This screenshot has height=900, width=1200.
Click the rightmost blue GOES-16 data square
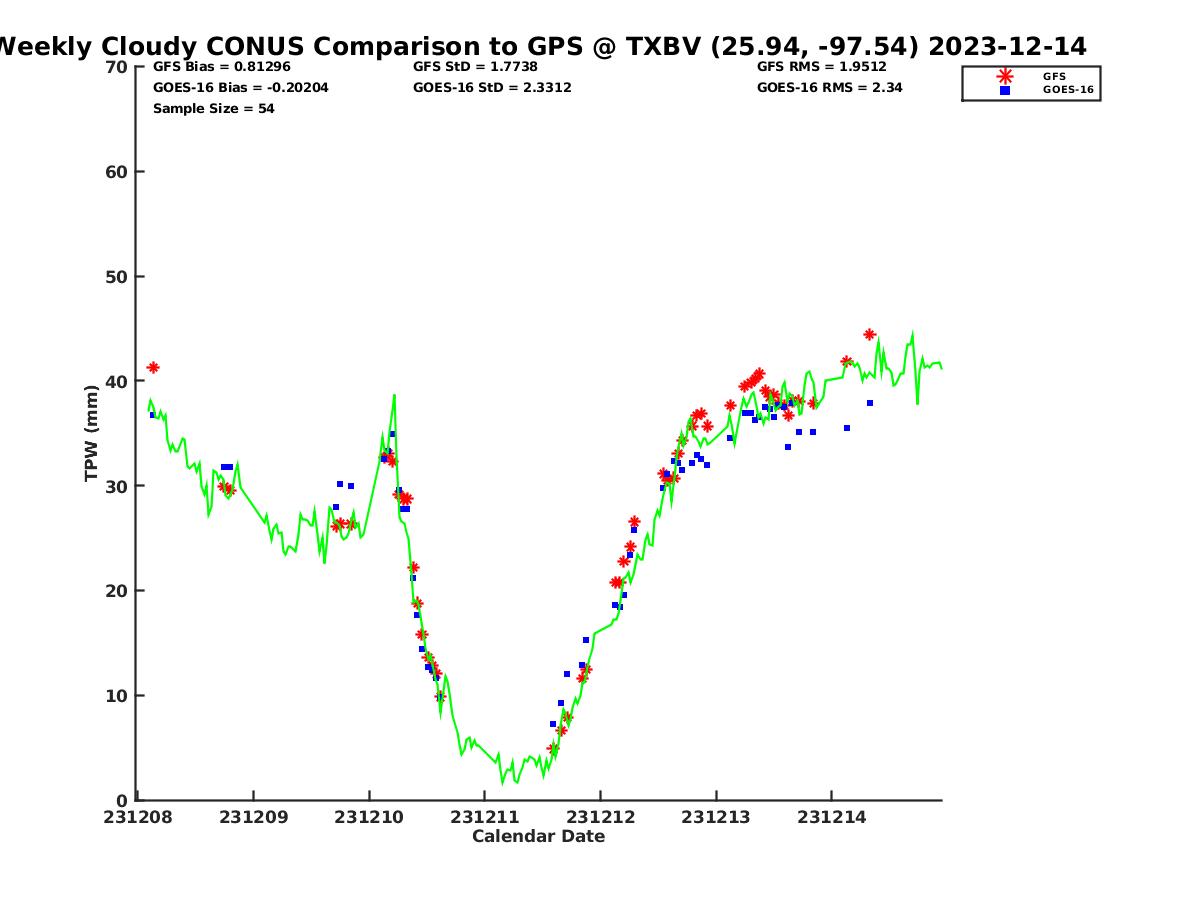[x=870, y=403]
